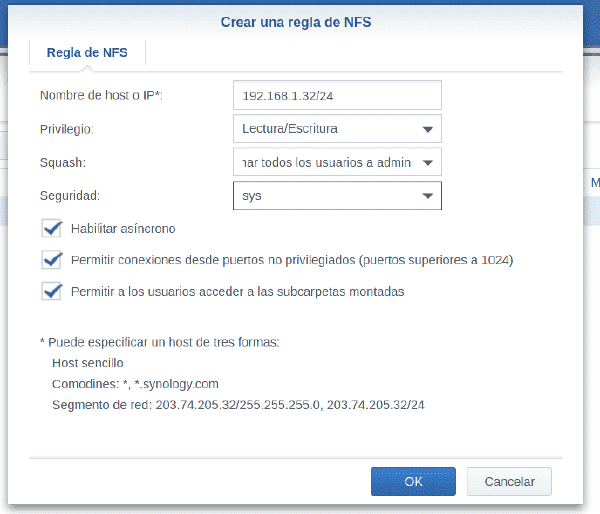This screenshot has height=514, width=600.
Task: Select the 'Crear una regla de NFS' title
Action: coord(296,22)
